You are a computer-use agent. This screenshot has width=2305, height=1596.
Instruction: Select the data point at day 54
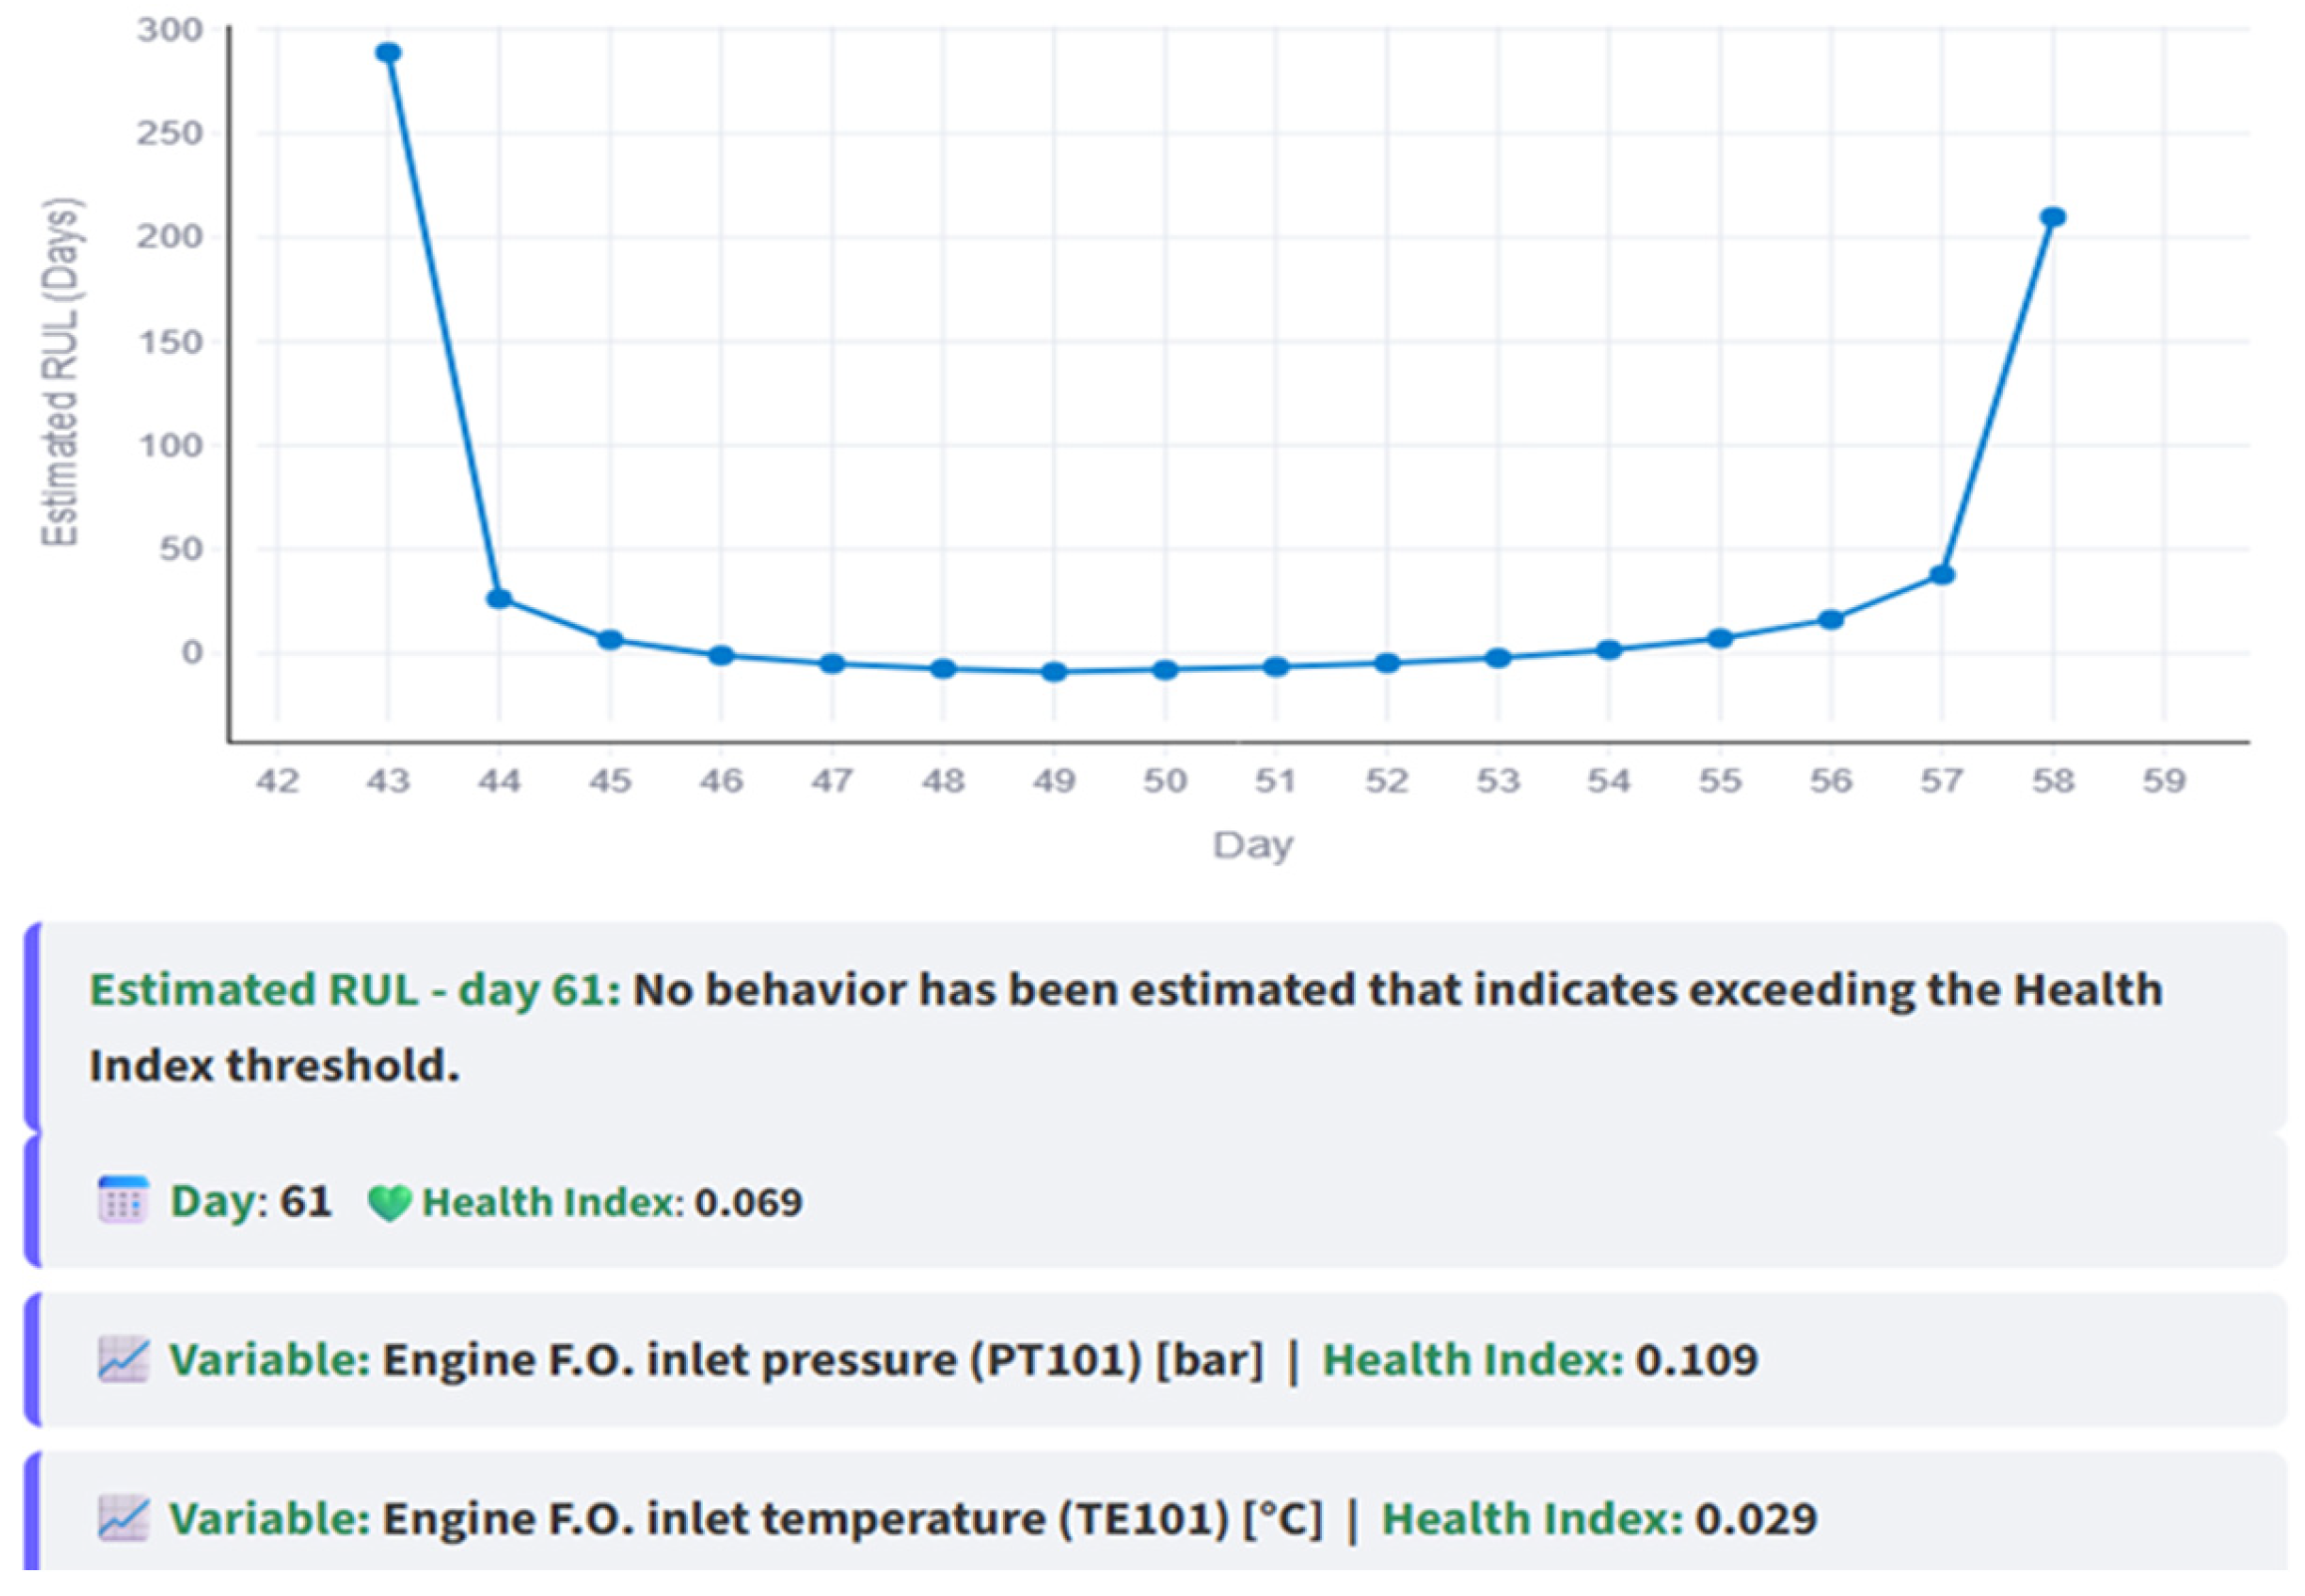click(x=1609, y=650)
